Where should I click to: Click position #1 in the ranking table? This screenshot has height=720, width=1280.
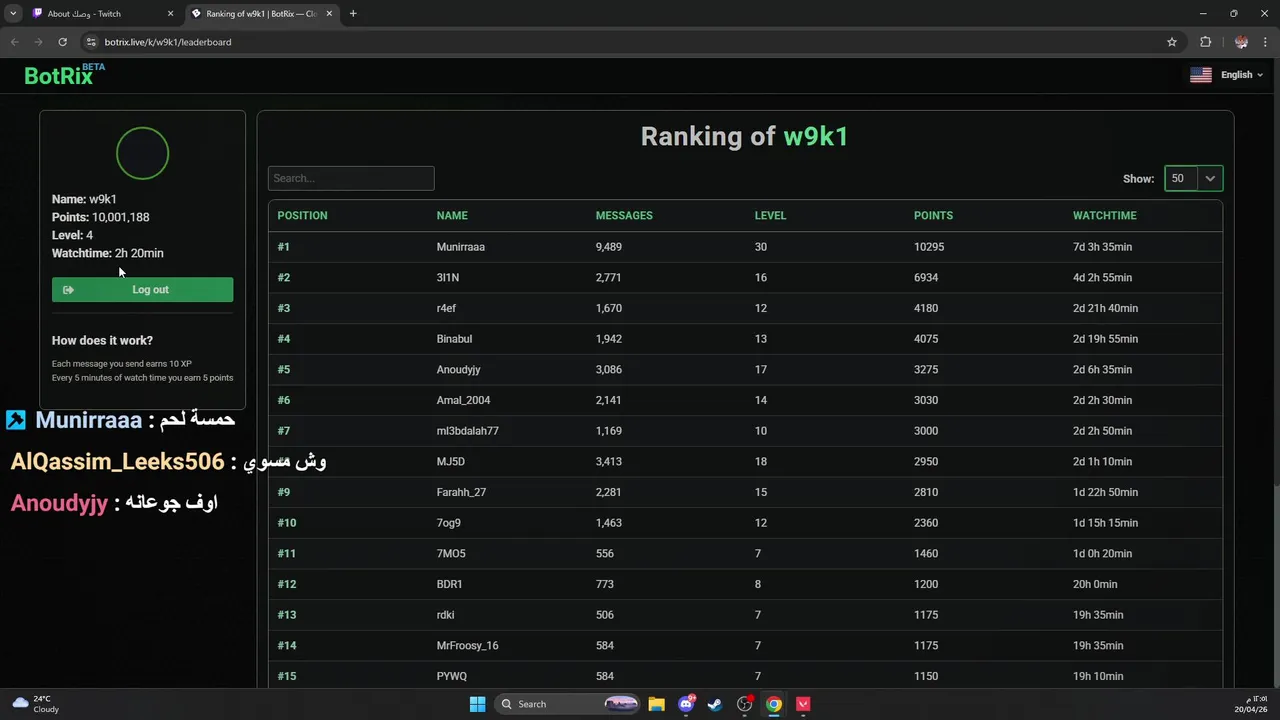pyautogui.click(x=284, y=247)
